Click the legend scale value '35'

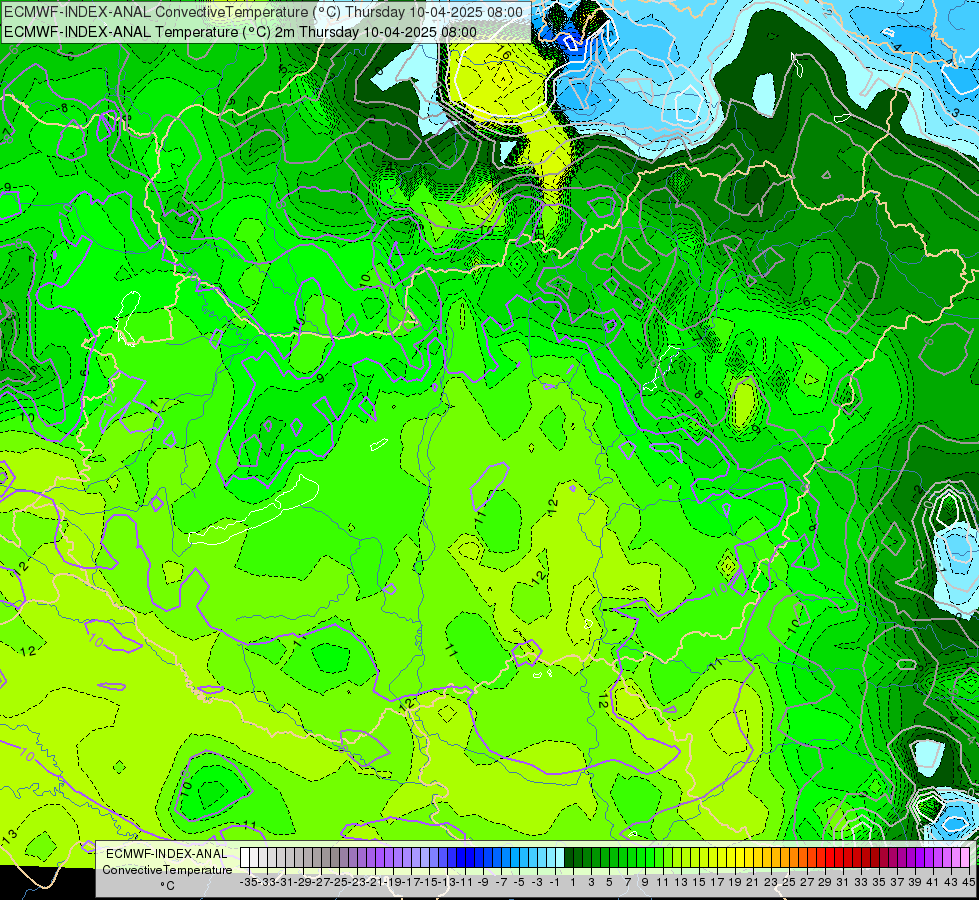(878, 882)
